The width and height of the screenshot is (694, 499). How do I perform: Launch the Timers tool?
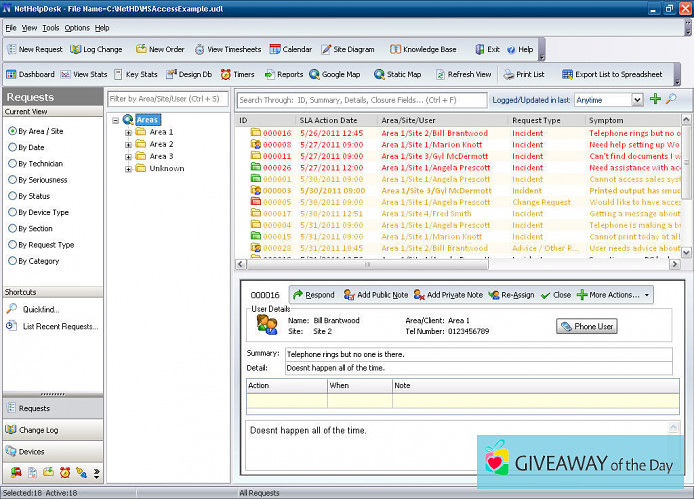pyautogui.click(x=237, y=74)
